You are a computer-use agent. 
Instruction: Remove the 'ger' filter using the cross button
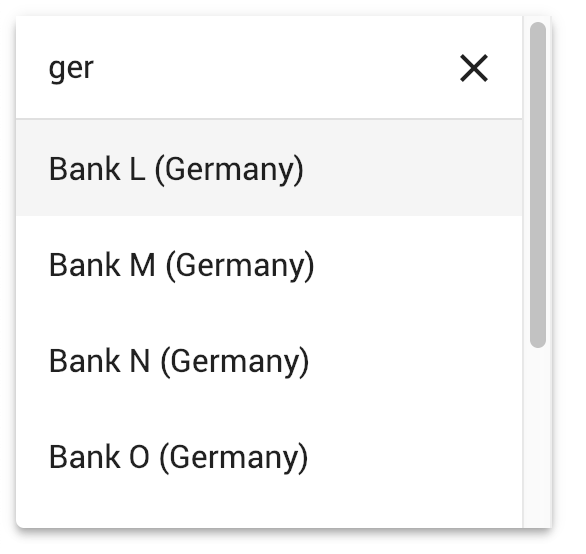474,68
